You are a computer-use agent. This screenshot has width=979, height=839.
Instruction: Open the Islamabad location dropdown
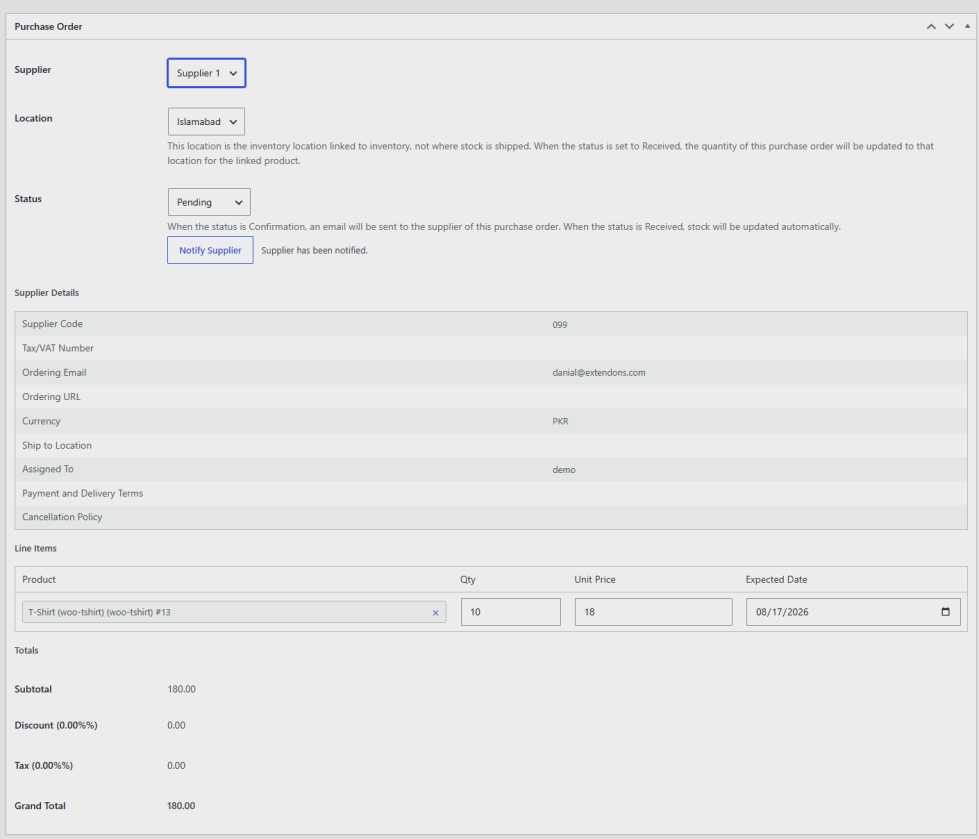(206, 122)
